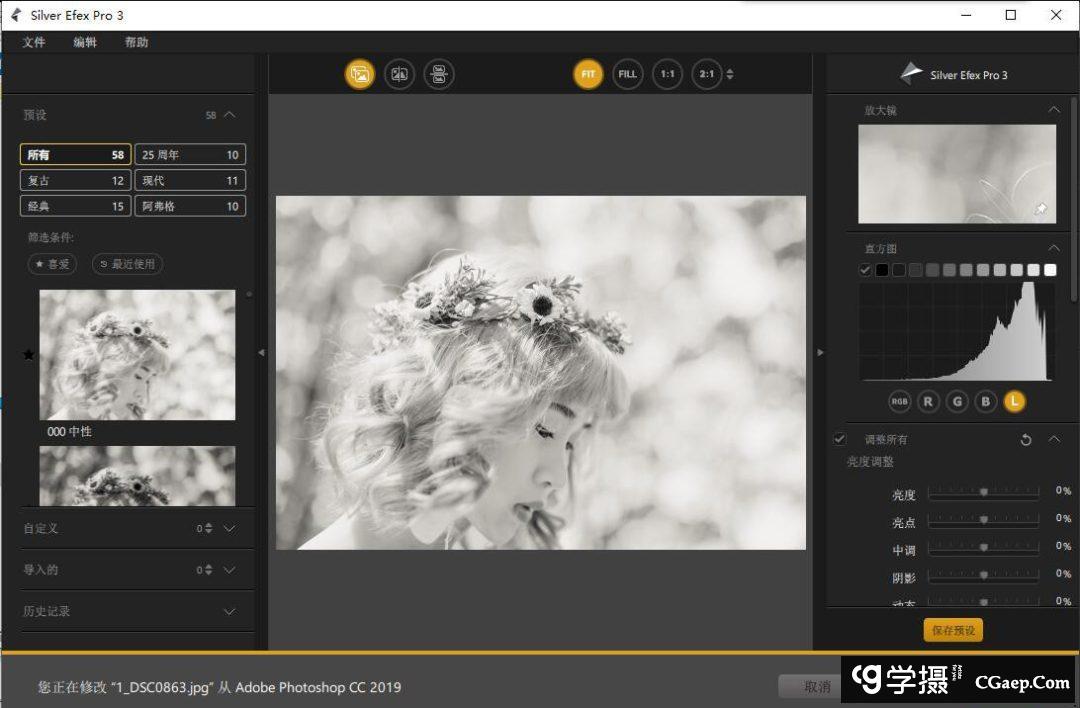This screenshot has height=708, width=1080.
Task: Select the single image preview mode icon
Action: [360, 74]
